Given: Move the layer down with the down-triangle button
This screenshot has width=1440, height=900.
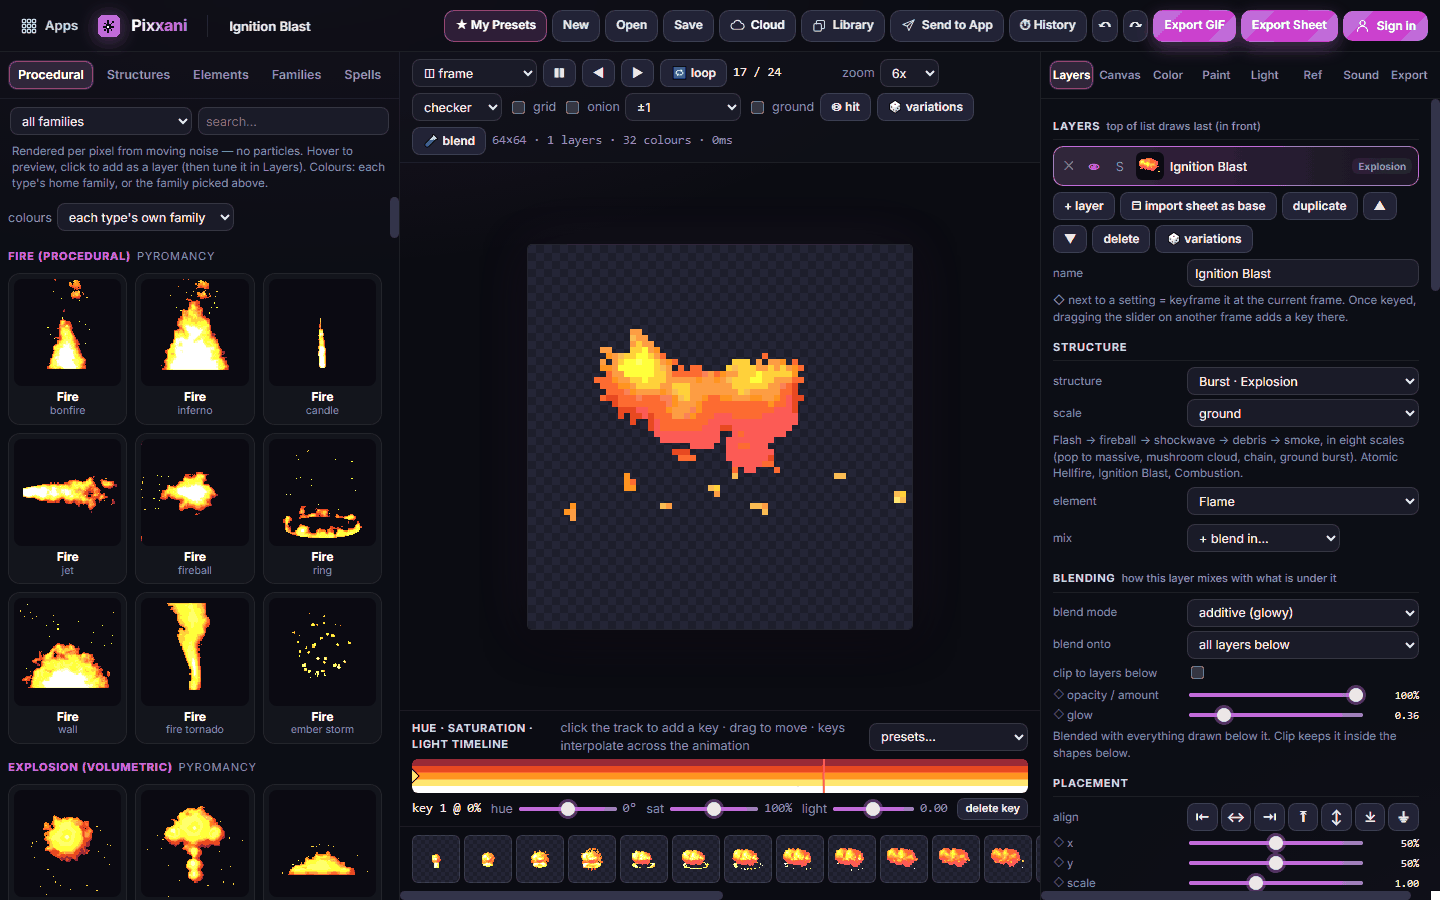Looking at the screenshot, I should coord(1070,239).
